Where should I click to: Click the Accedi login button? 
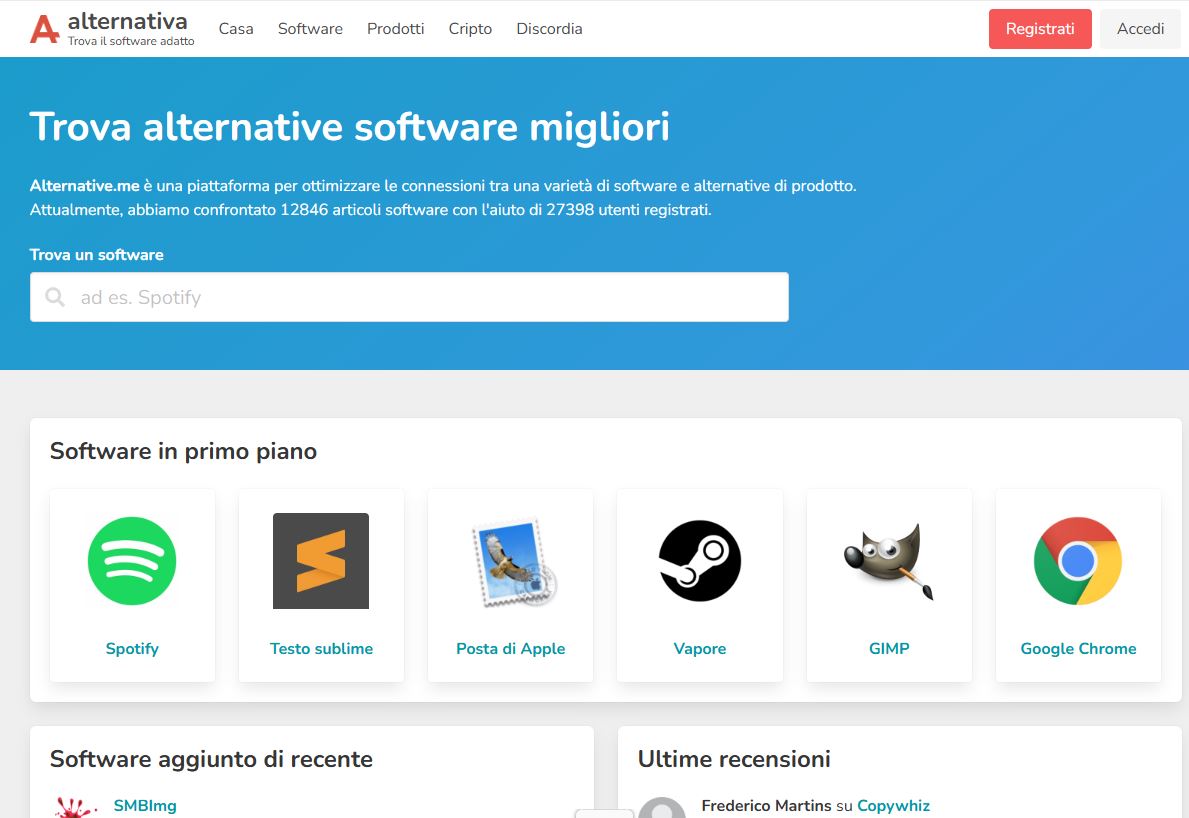coord(1140,29)
